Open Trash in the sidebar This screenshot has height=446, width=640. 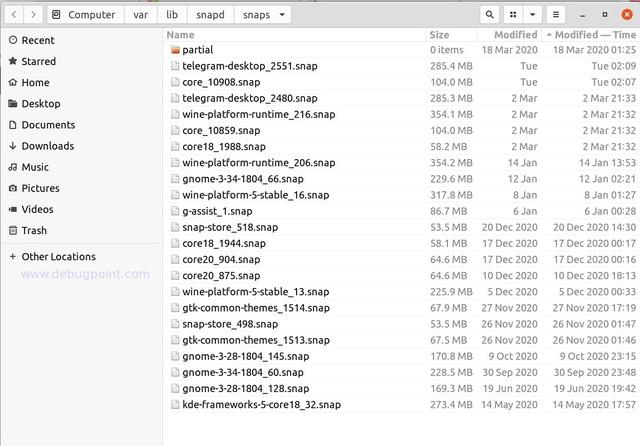[34, 230]
